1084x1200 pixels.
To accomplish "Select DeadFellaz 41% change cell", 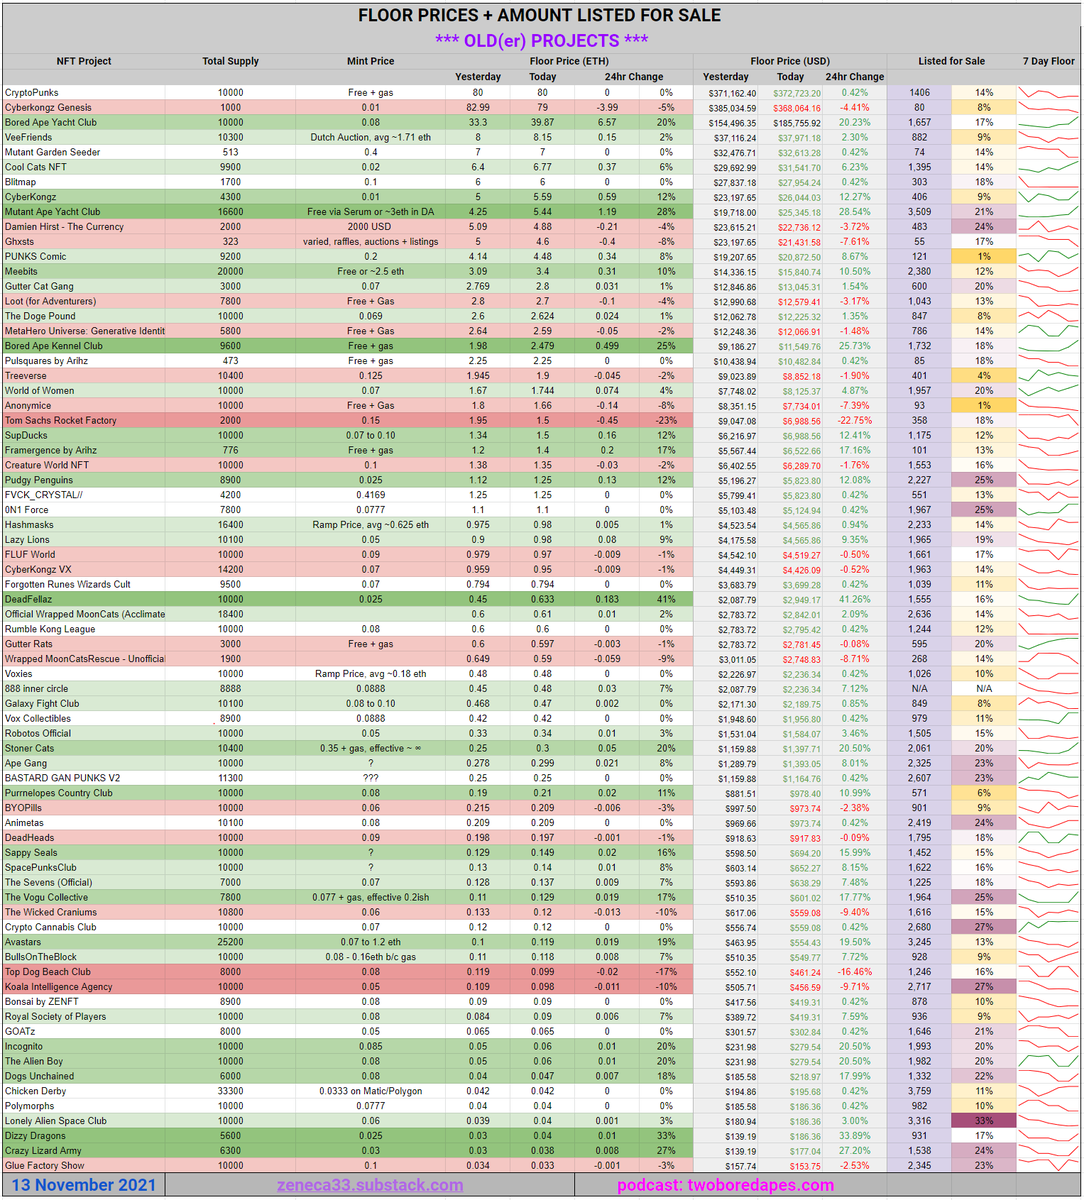I will point(662,599).
